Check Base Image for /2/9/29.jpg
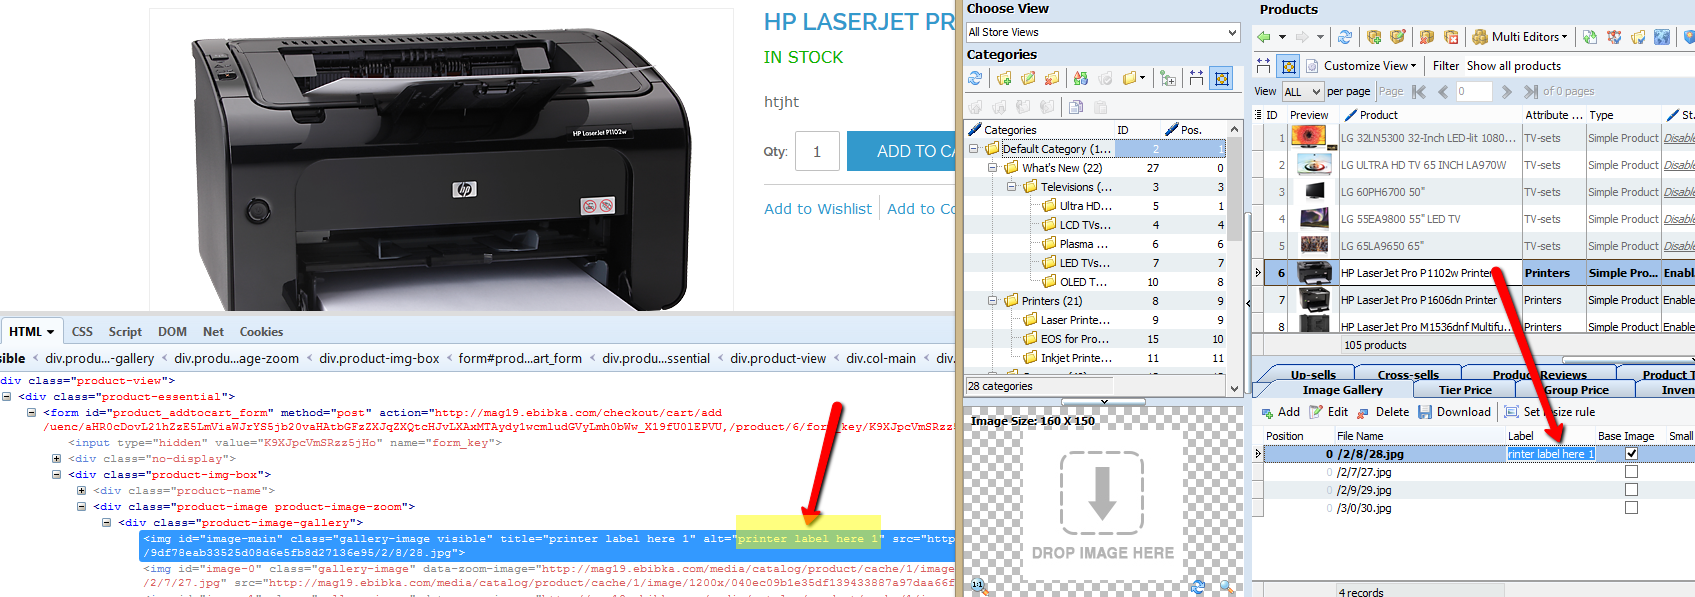Screen dimensions: 1695x597 click(x=1631, y=490)
